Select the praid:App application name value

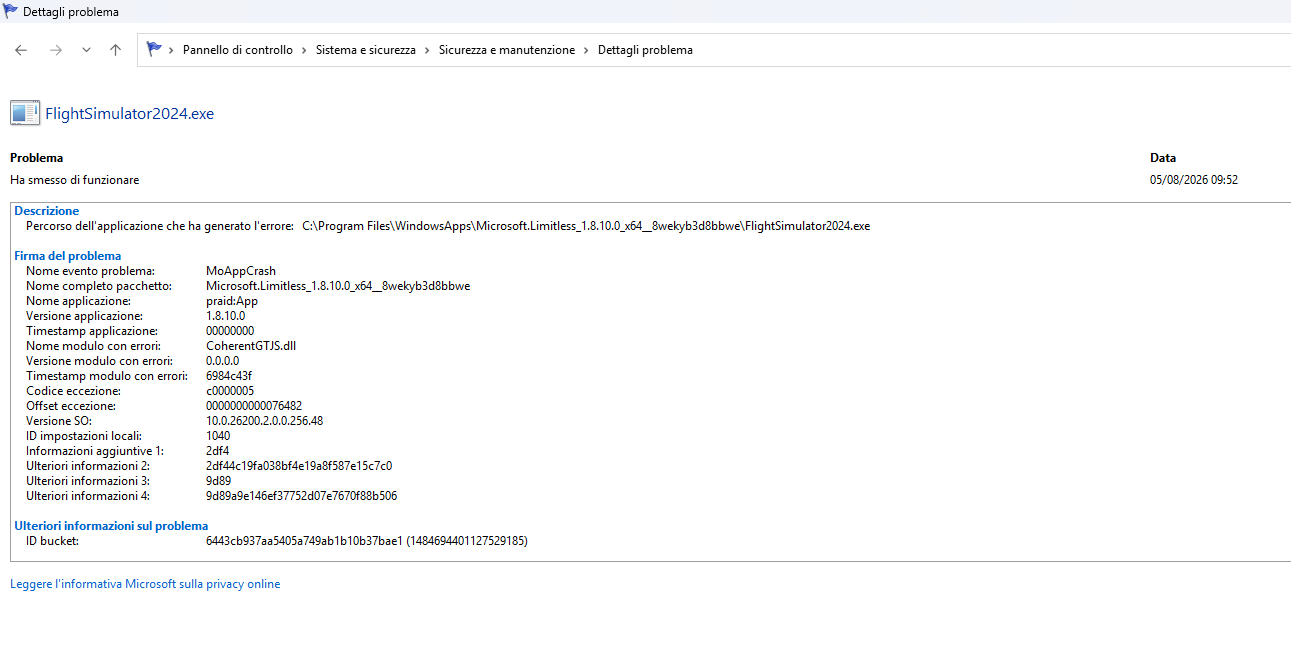232,301
